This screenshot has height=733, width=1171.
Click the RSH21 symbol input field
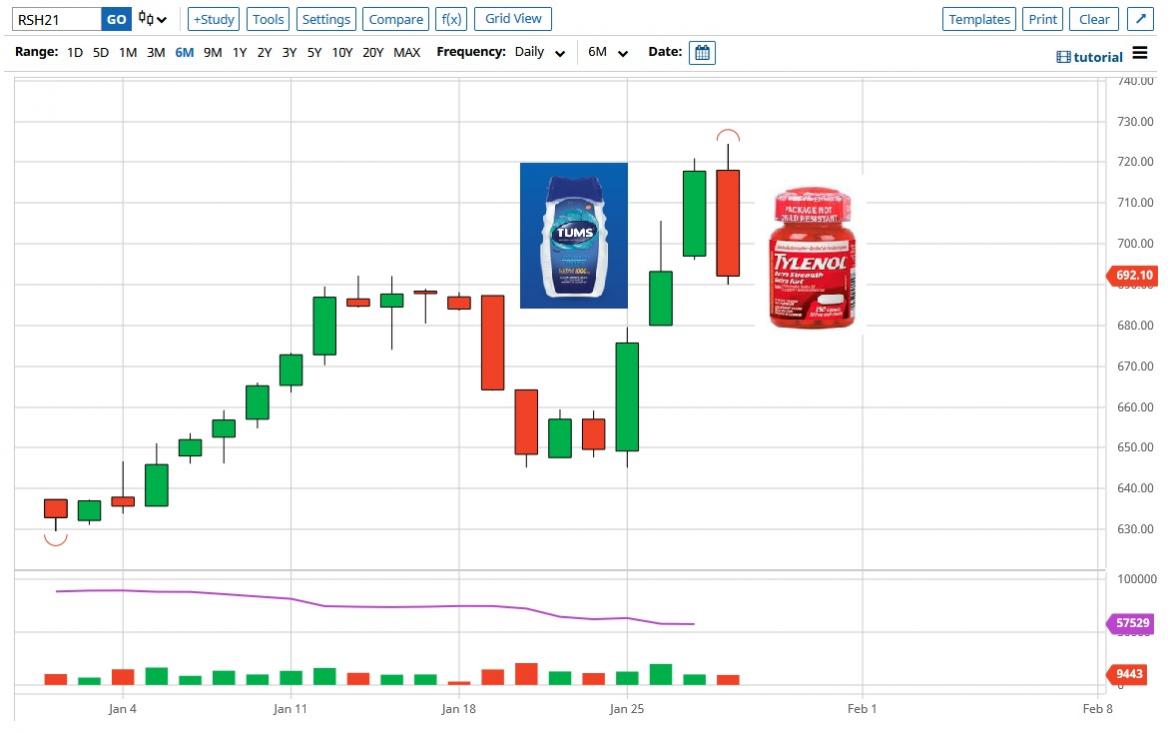pos(56,19)
